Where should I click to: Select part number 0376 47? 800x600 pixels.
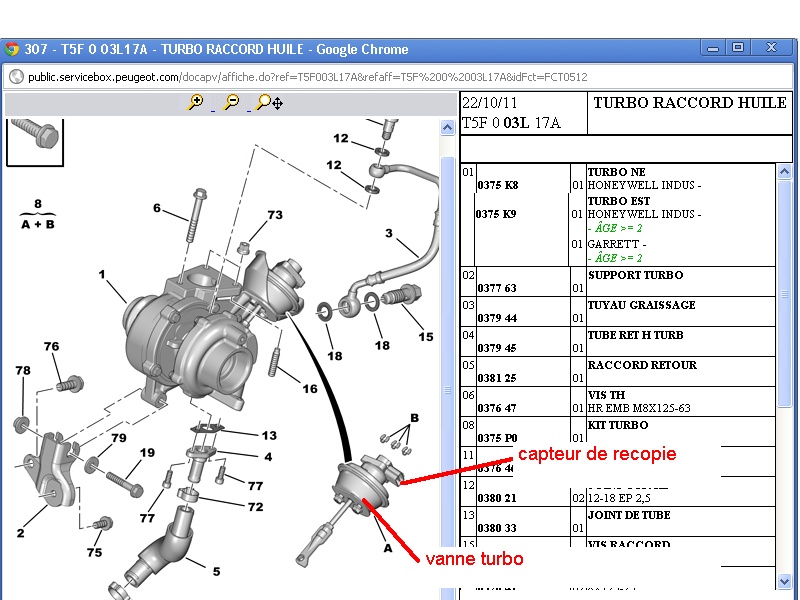pos(497,409)
